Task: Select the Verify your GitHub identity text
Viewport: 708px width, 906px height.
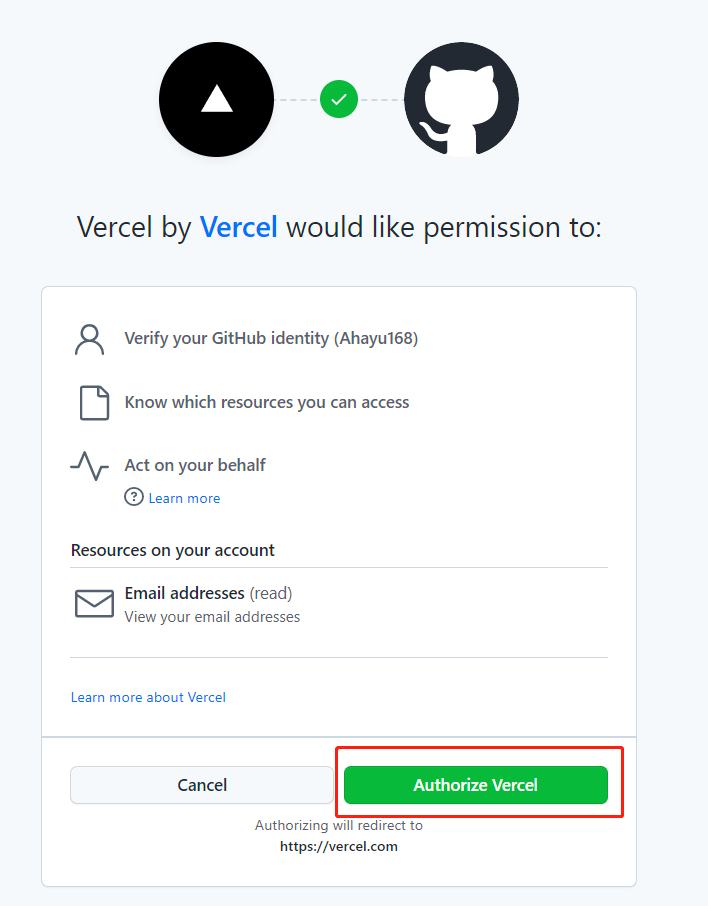Action: pyautogui.click(x=271, y=339)
